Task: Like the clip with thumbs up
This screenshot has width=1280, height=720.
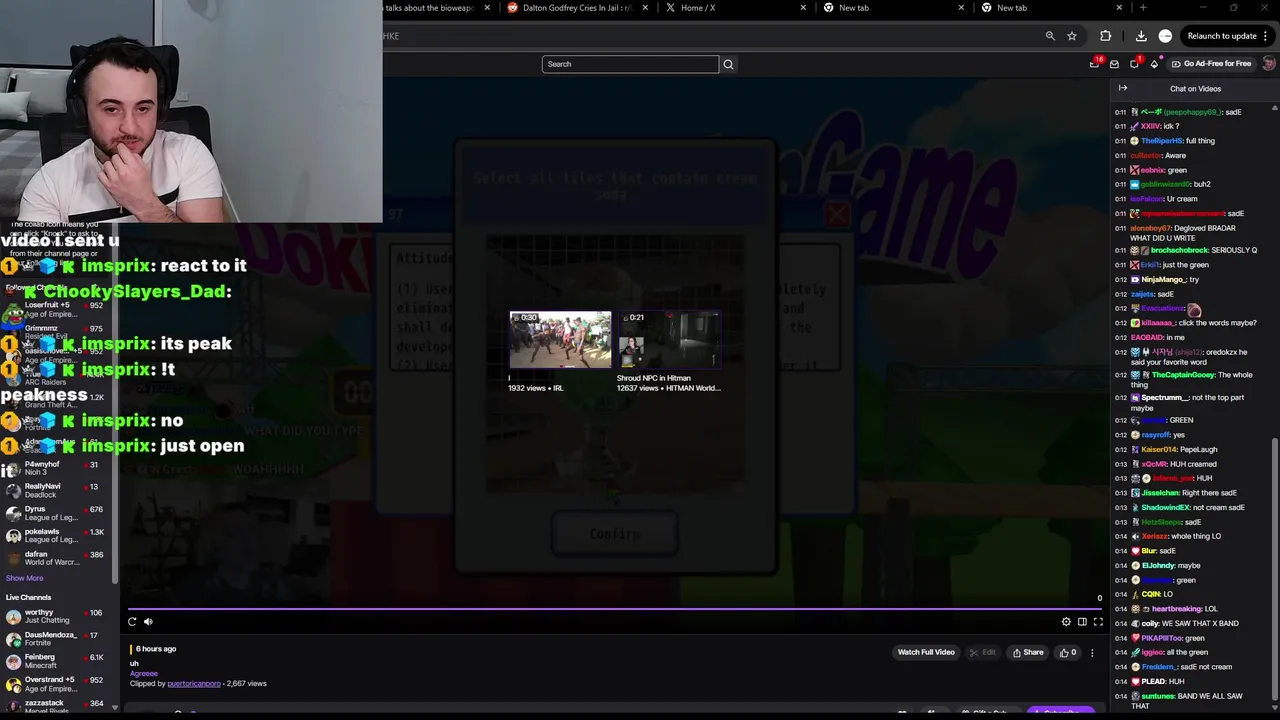Action: 1069,653
